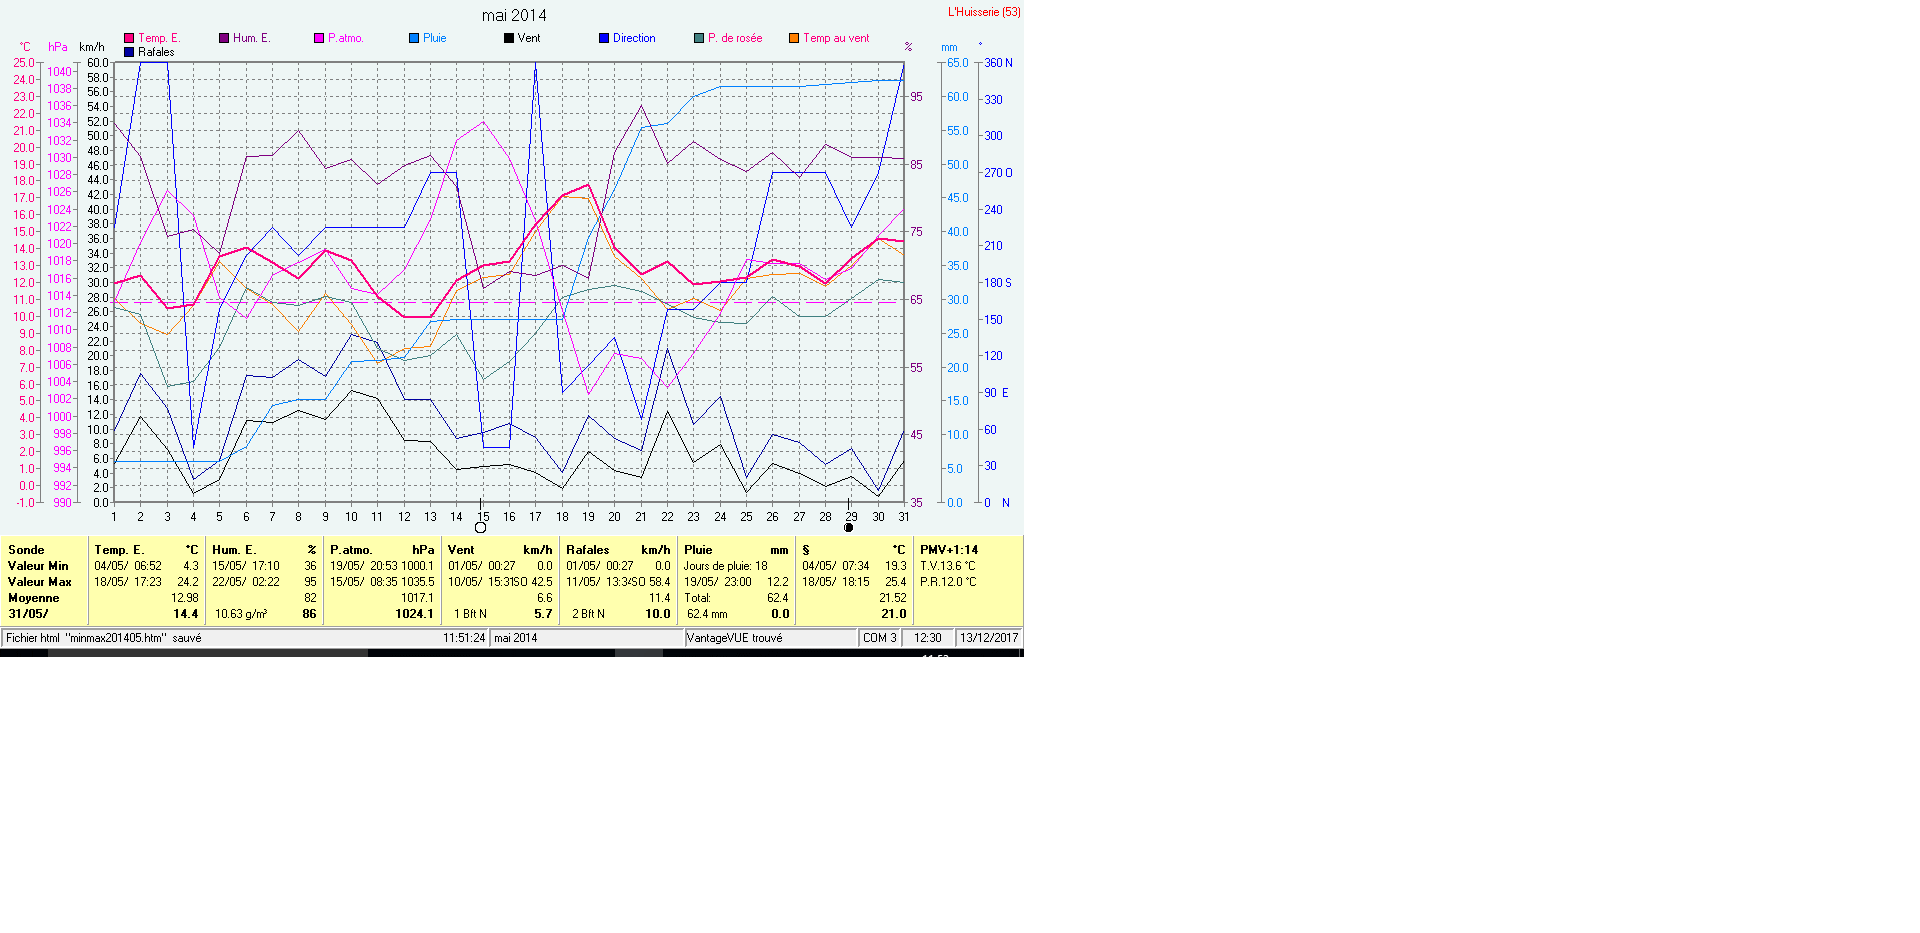Screen dimensions: 1920x933
Task: Click the 'Temp. E.' column header in table
Action: point(119,550)
